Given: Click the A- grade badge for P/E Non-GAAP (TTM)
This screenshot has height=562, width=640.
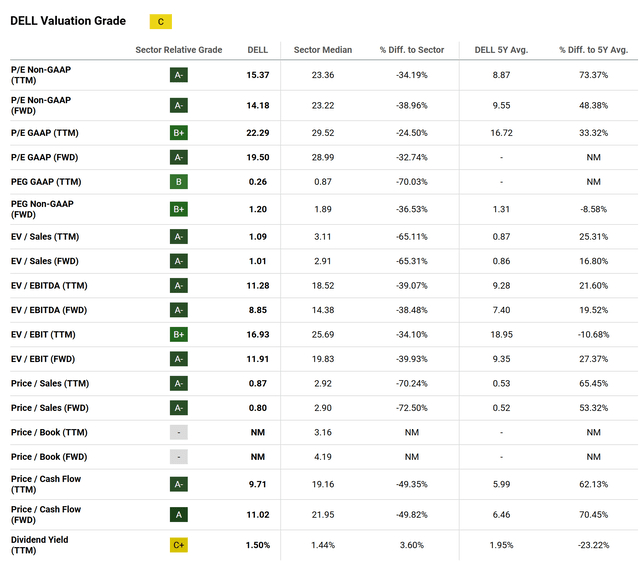Looking at the screenshot, I should [179, 75].
